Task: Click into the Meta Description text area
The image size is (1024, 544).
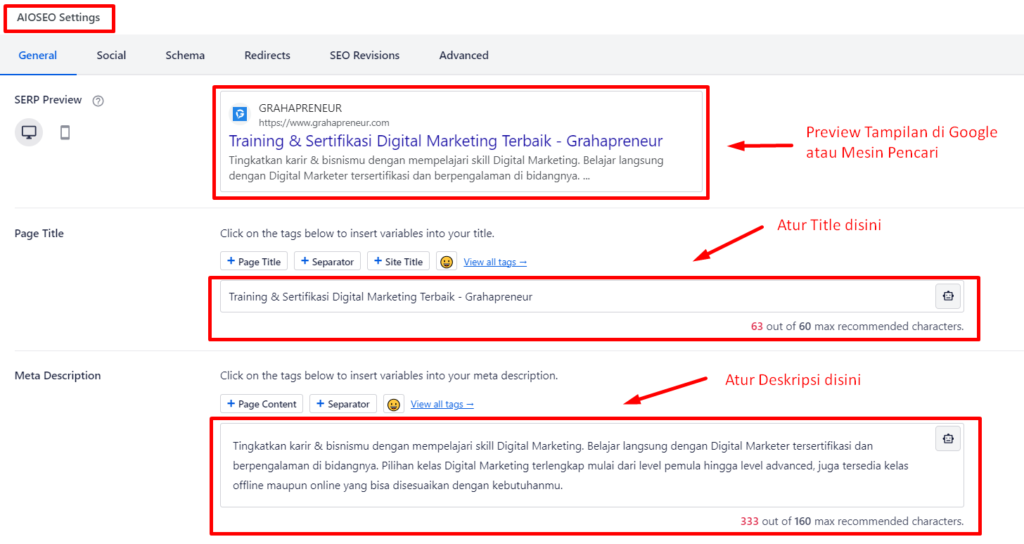Action: 592,466
